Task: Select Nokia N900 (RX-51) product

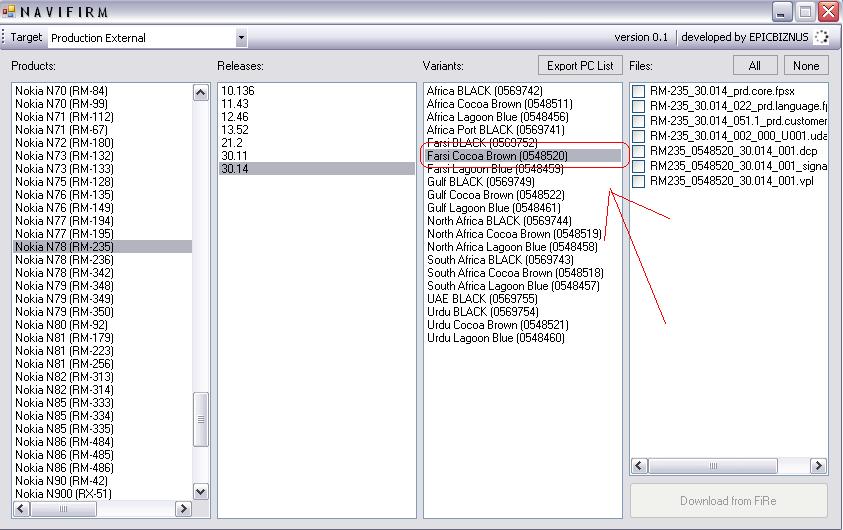Action: (x=102, y=493)
